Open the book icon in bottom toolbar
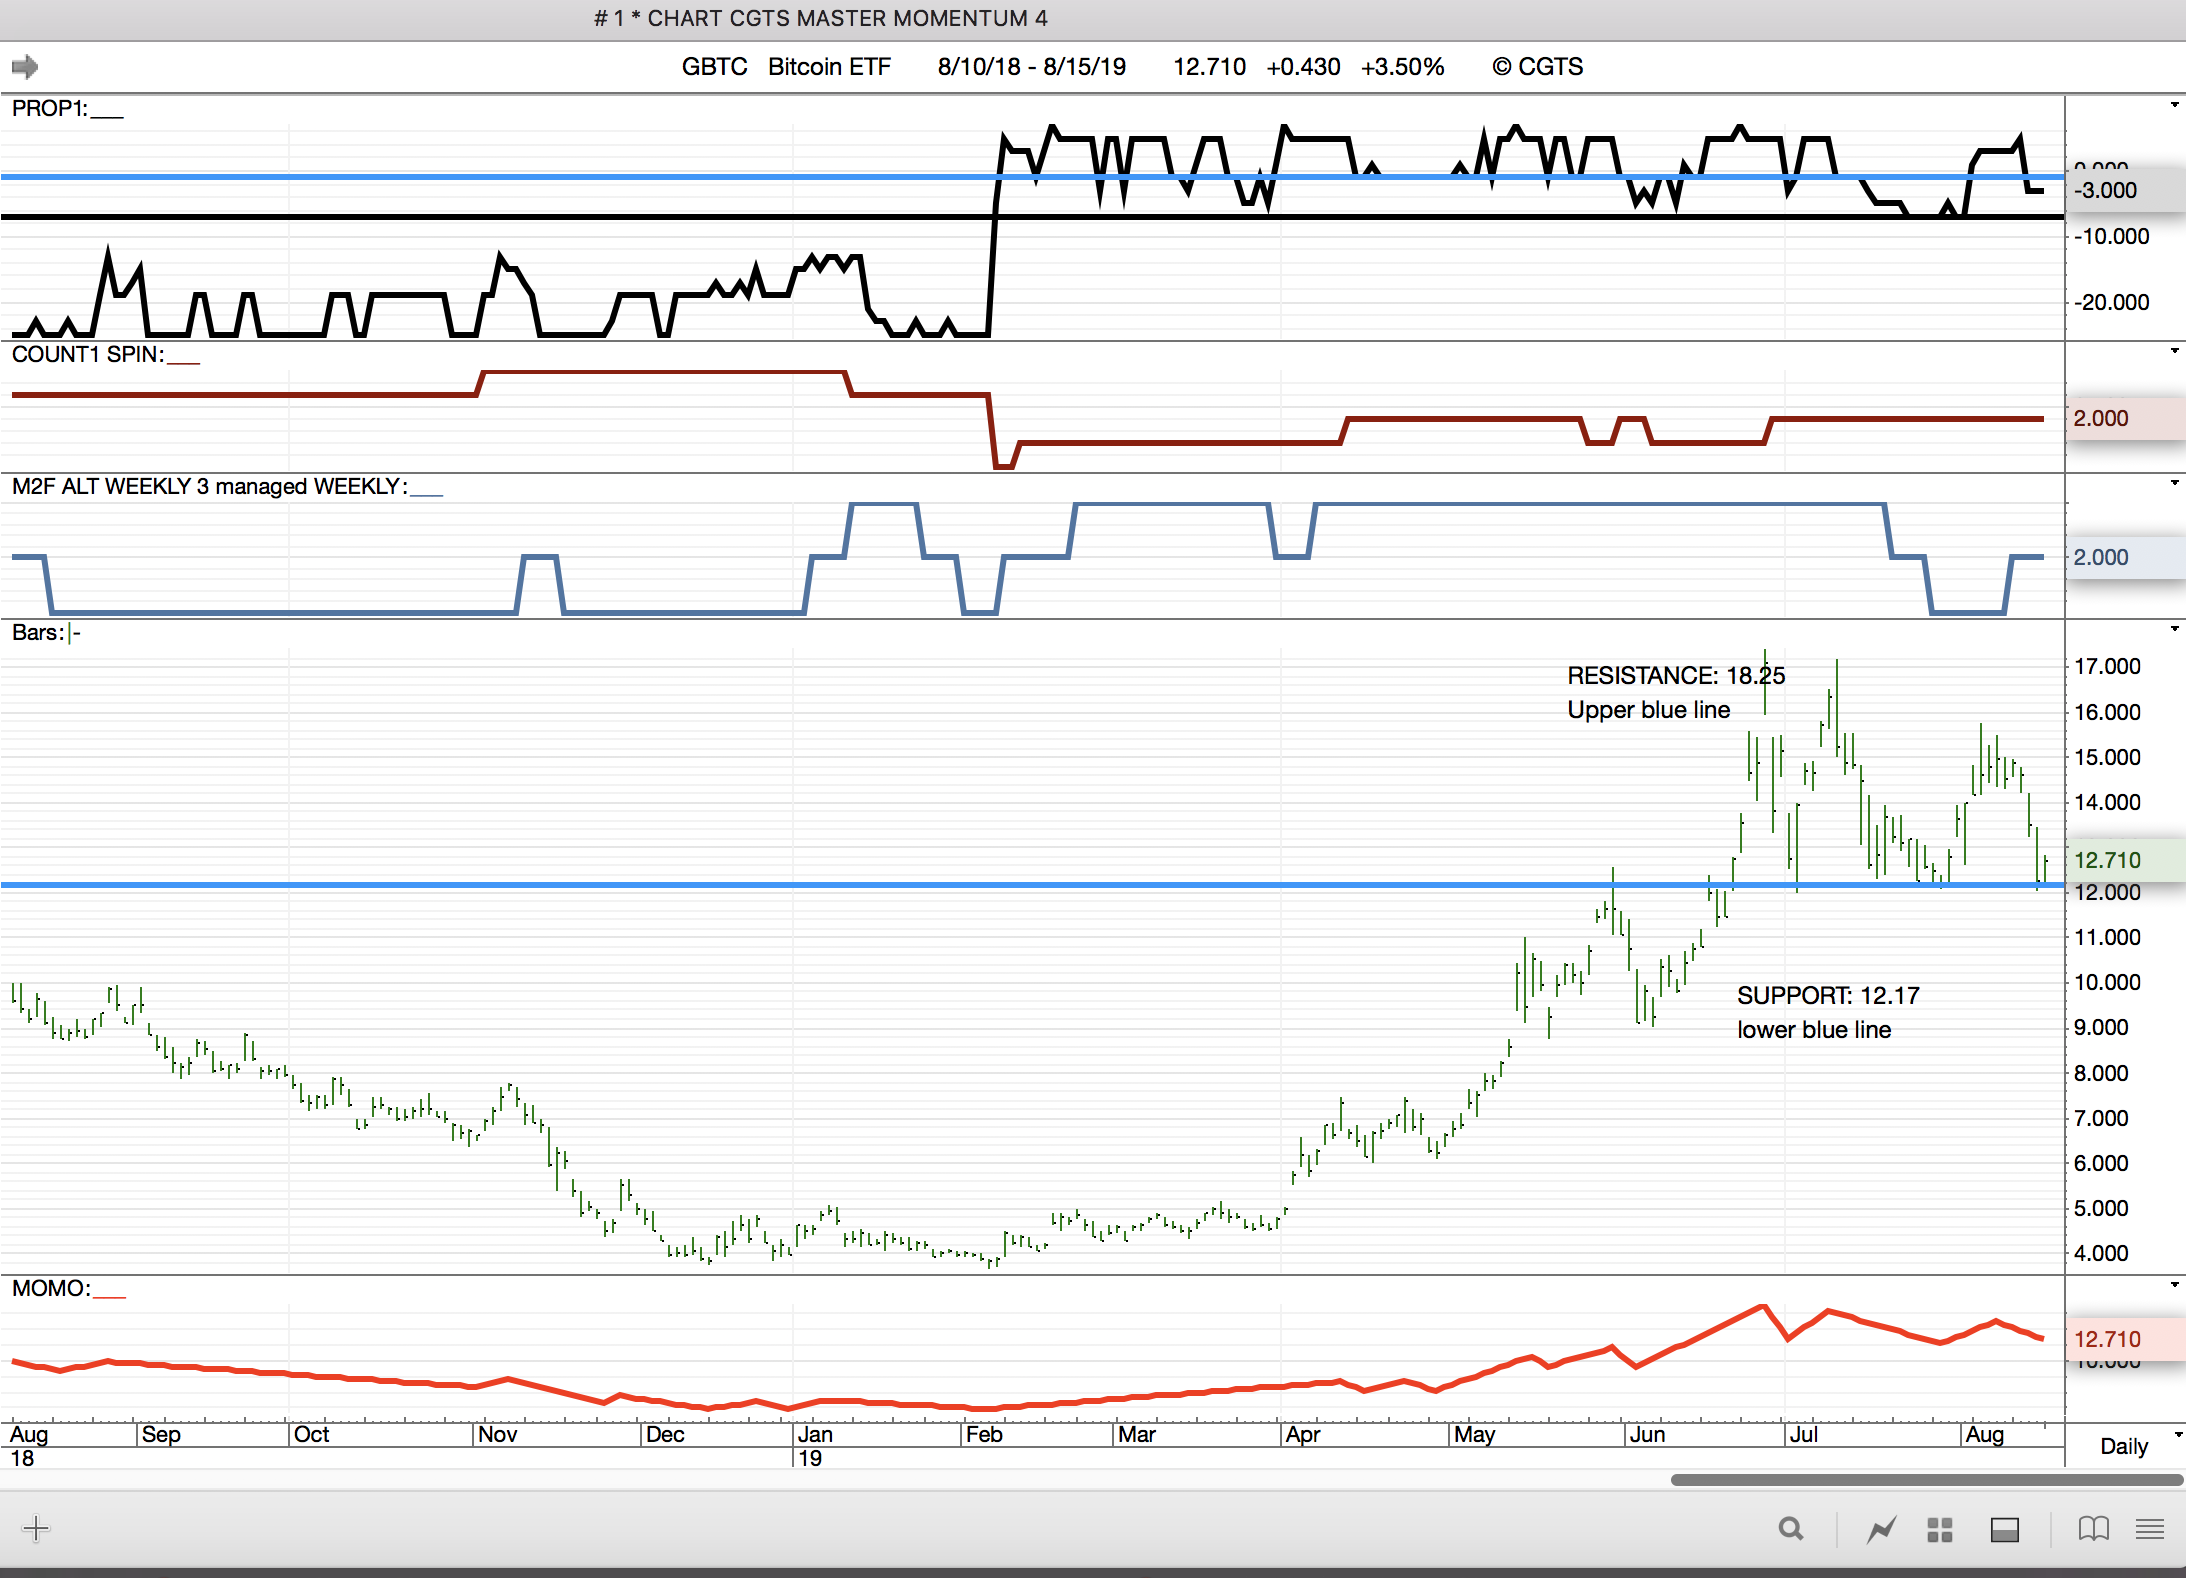Image resolution: width=2186 pixels, height=1578 pixels. (x=2093, y=1528)
